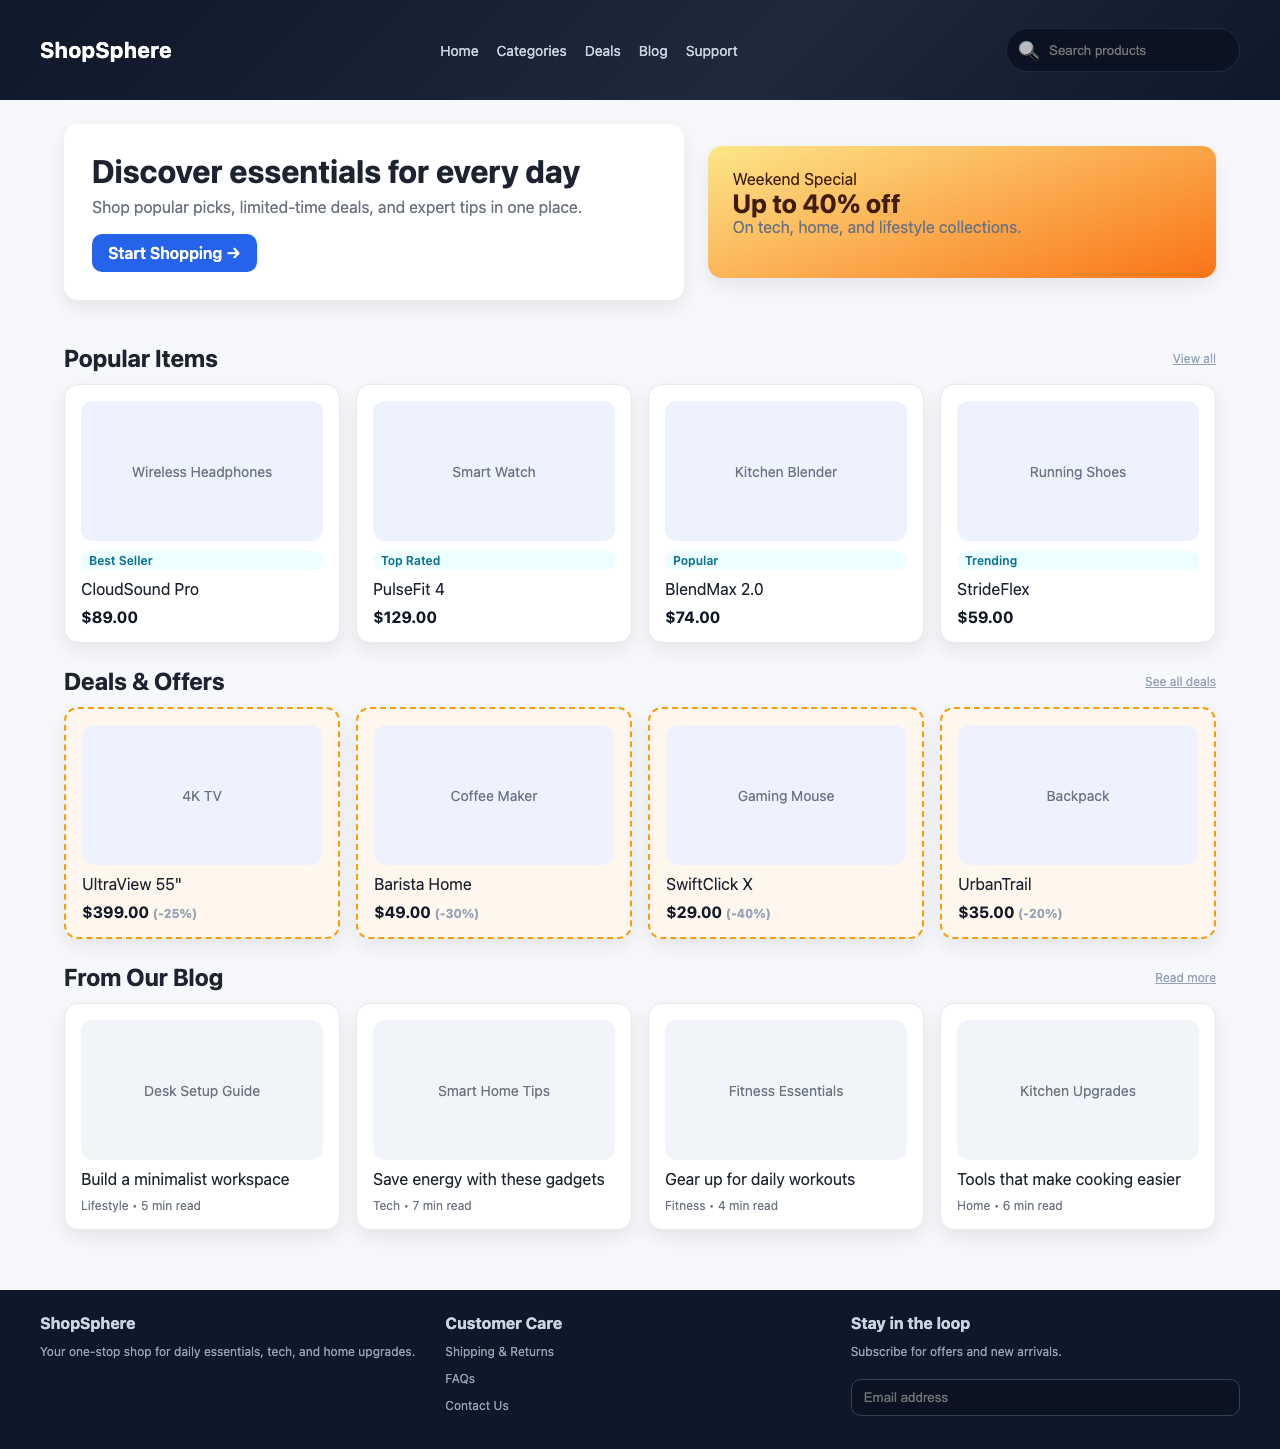Open the Kitchen Upgrades blog card image
Image resolution: width=1280 pixels, height=1449 pixels.
(x=1077, y=1089)
